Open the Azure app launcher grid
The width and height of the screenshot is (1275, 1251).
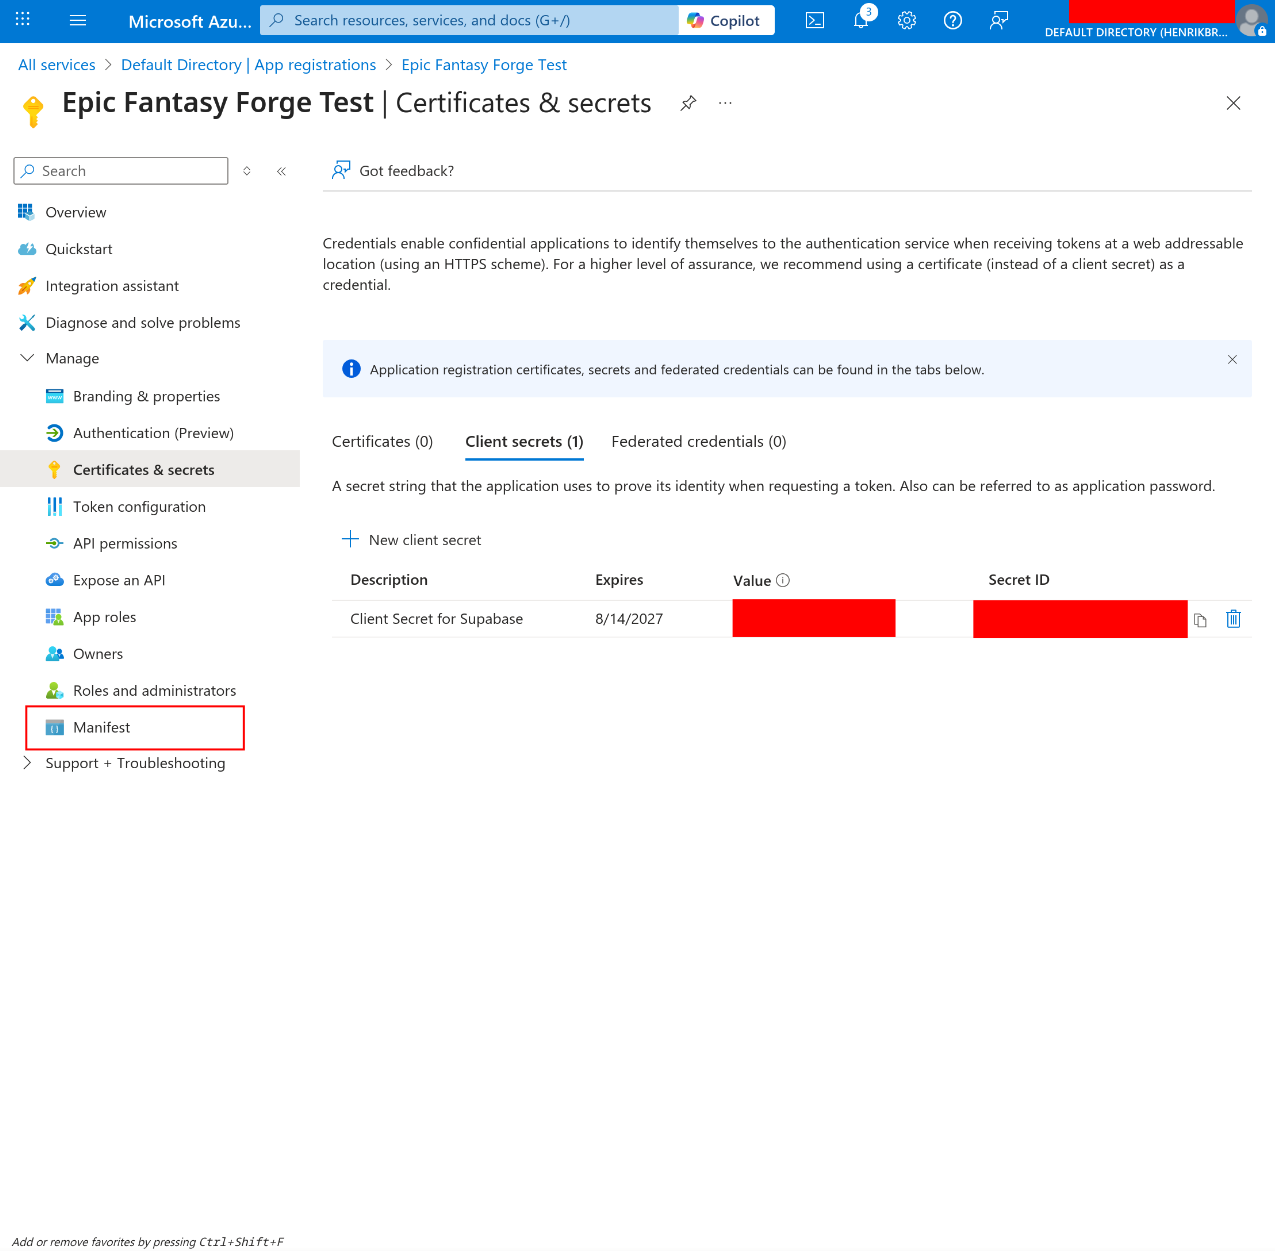(x=22, y=20)
